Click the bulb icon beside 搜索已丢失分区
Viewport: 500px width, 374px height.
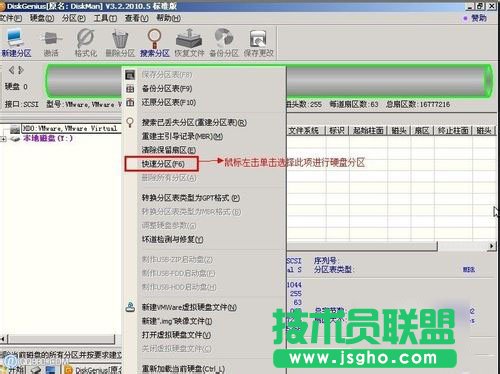130,122
